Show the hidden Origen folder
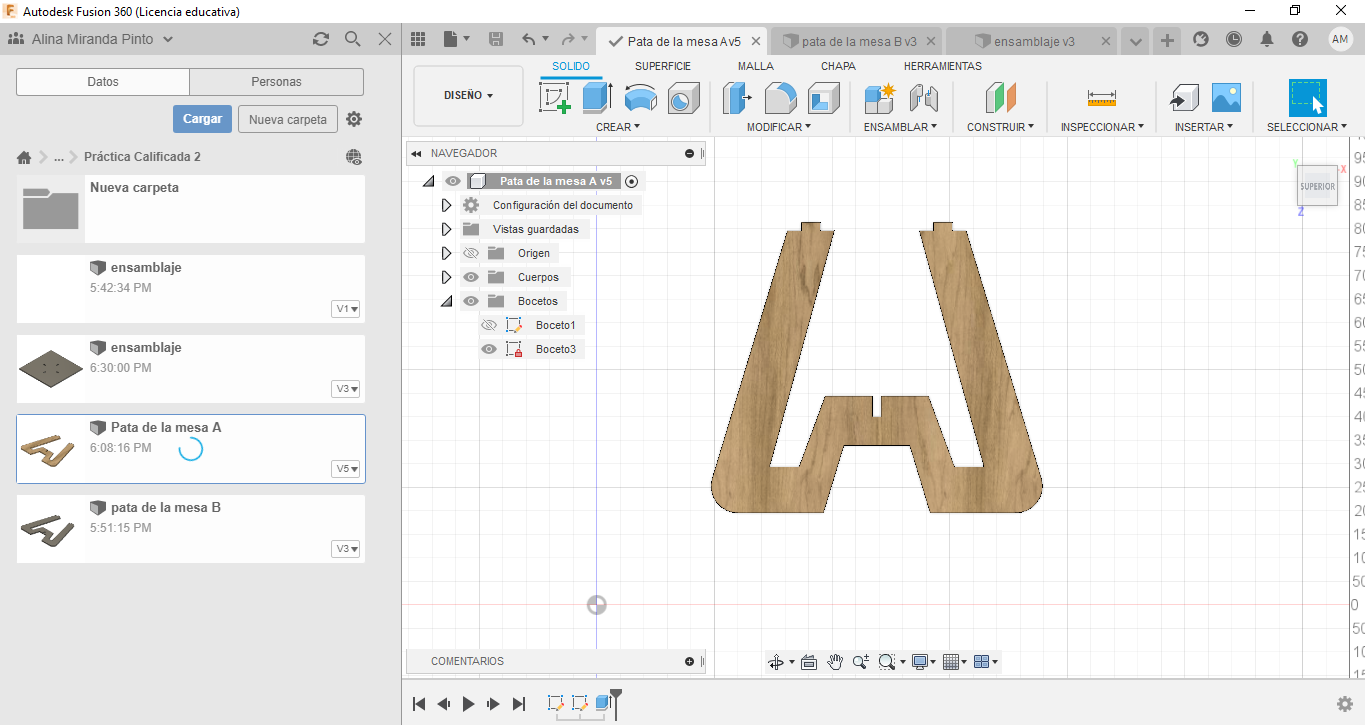This screenshot has width=1365, height=725. (x=471, y=253)
